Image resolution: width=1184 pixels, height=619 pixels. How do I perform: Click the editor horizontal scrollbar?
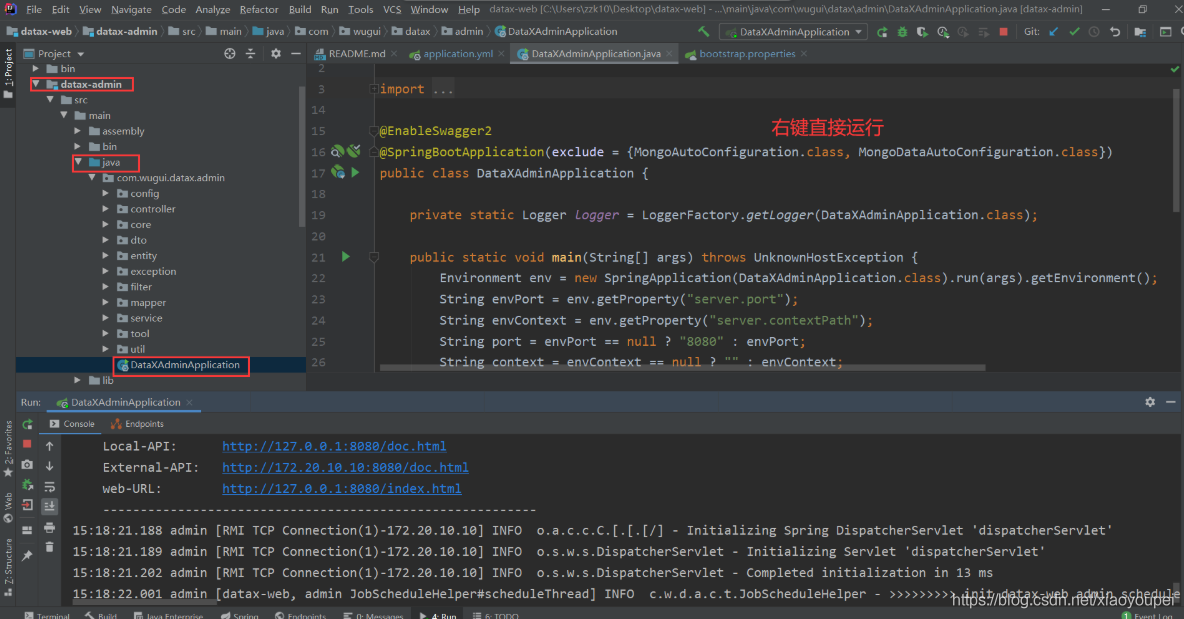[682, 368]
